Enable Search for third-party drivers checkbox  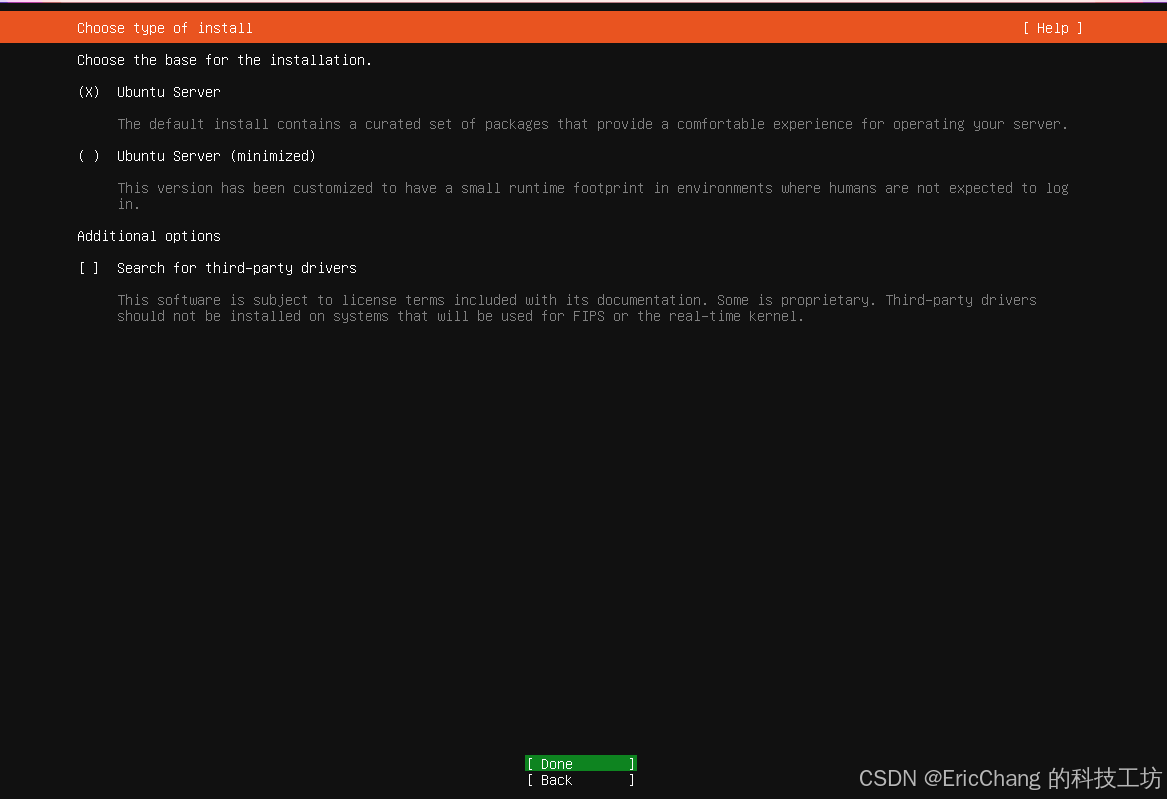(217, 268)
